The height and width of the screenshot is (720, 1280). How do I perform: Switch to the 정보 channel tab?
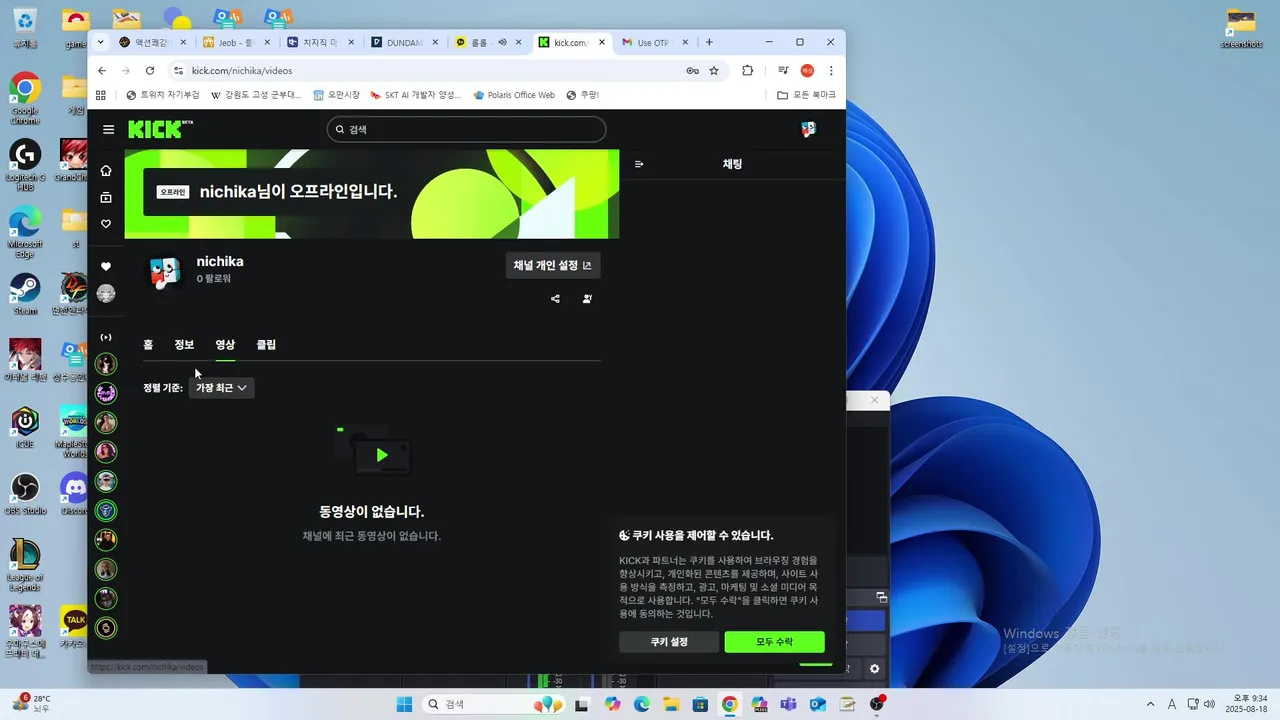pos(184,345)
